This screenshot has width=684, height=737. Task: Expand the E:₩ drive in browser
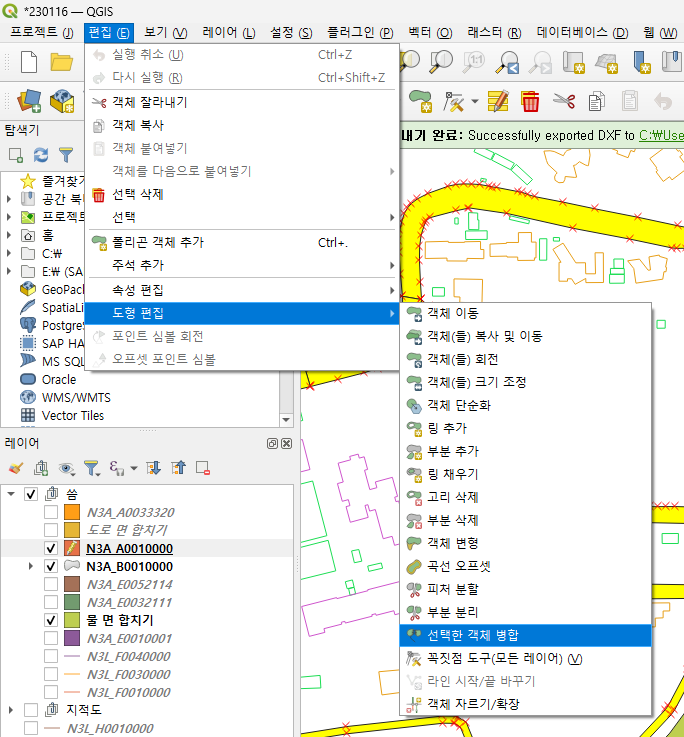point(9,271)
